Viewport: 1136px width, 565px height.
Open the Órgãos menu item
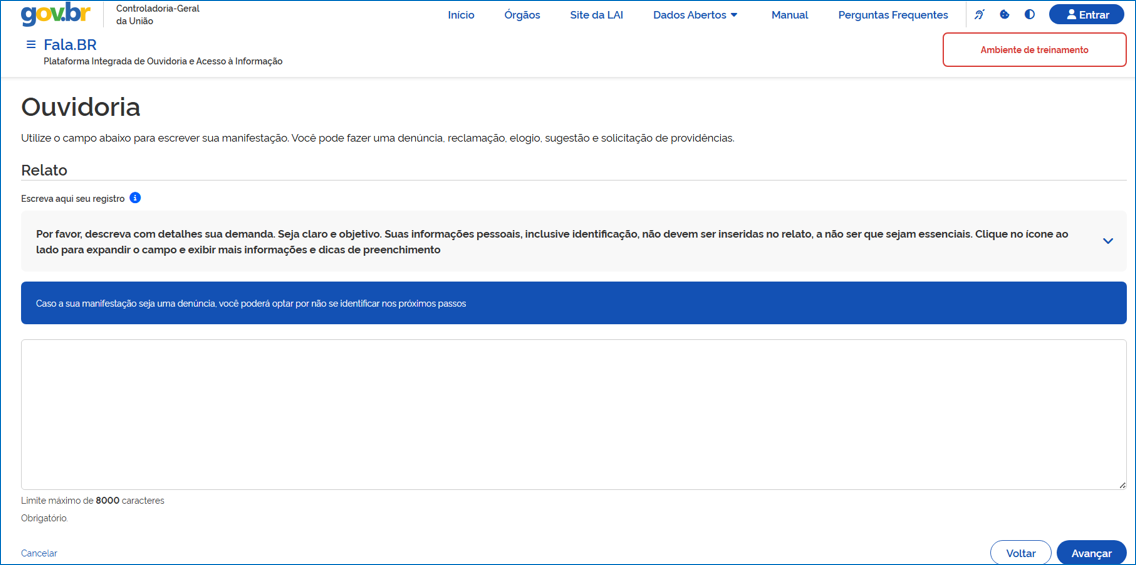point(522,15)
